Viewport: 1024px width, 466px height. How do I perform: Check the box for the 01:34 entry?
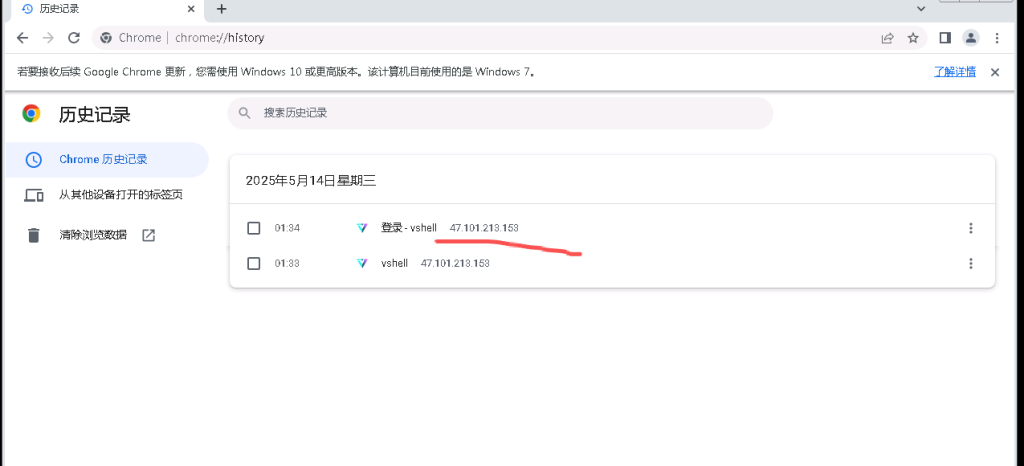[254, 228]
